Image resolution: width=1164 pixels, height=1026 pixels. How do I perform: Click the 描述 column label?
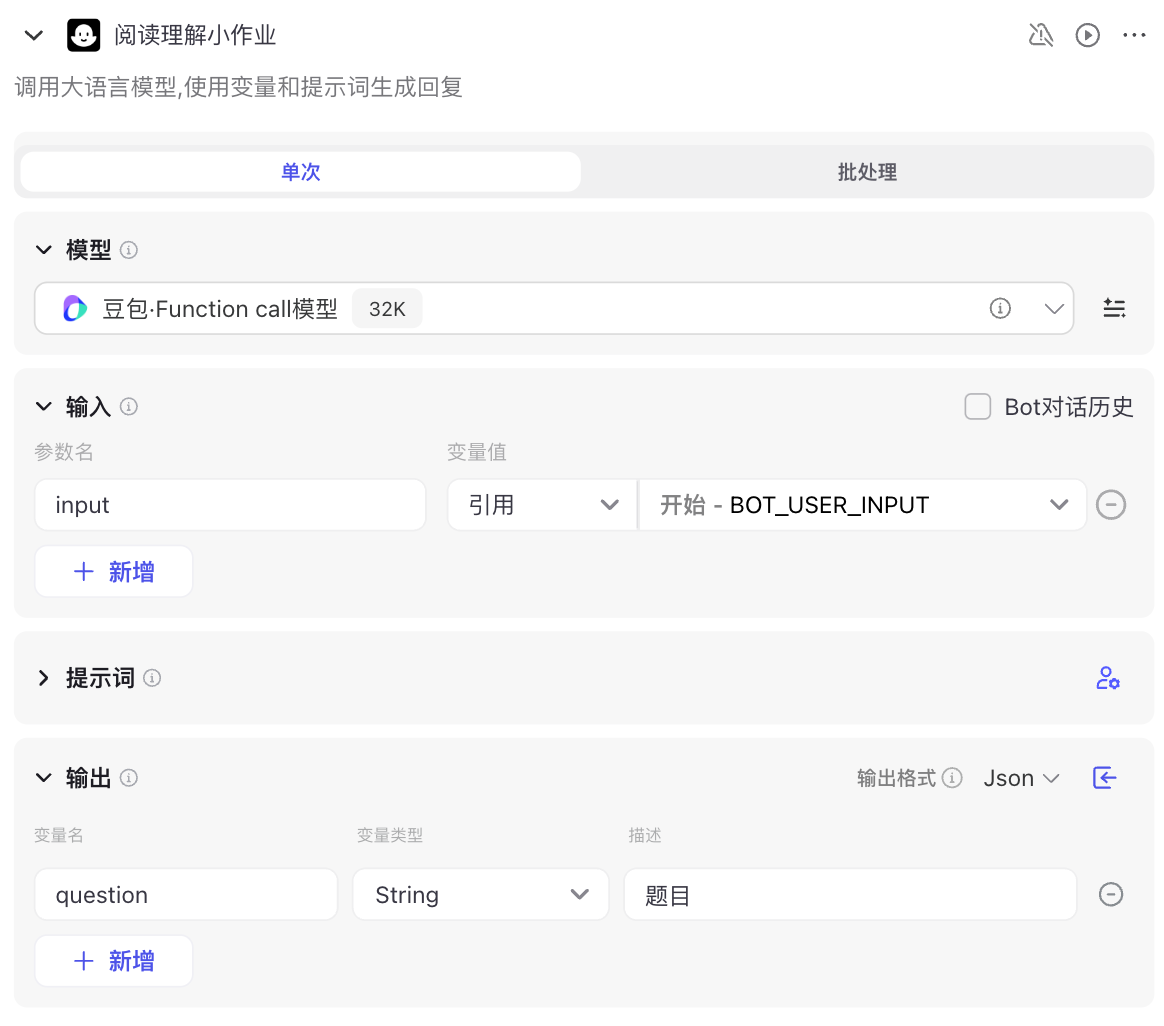click(x=644, y=835)
